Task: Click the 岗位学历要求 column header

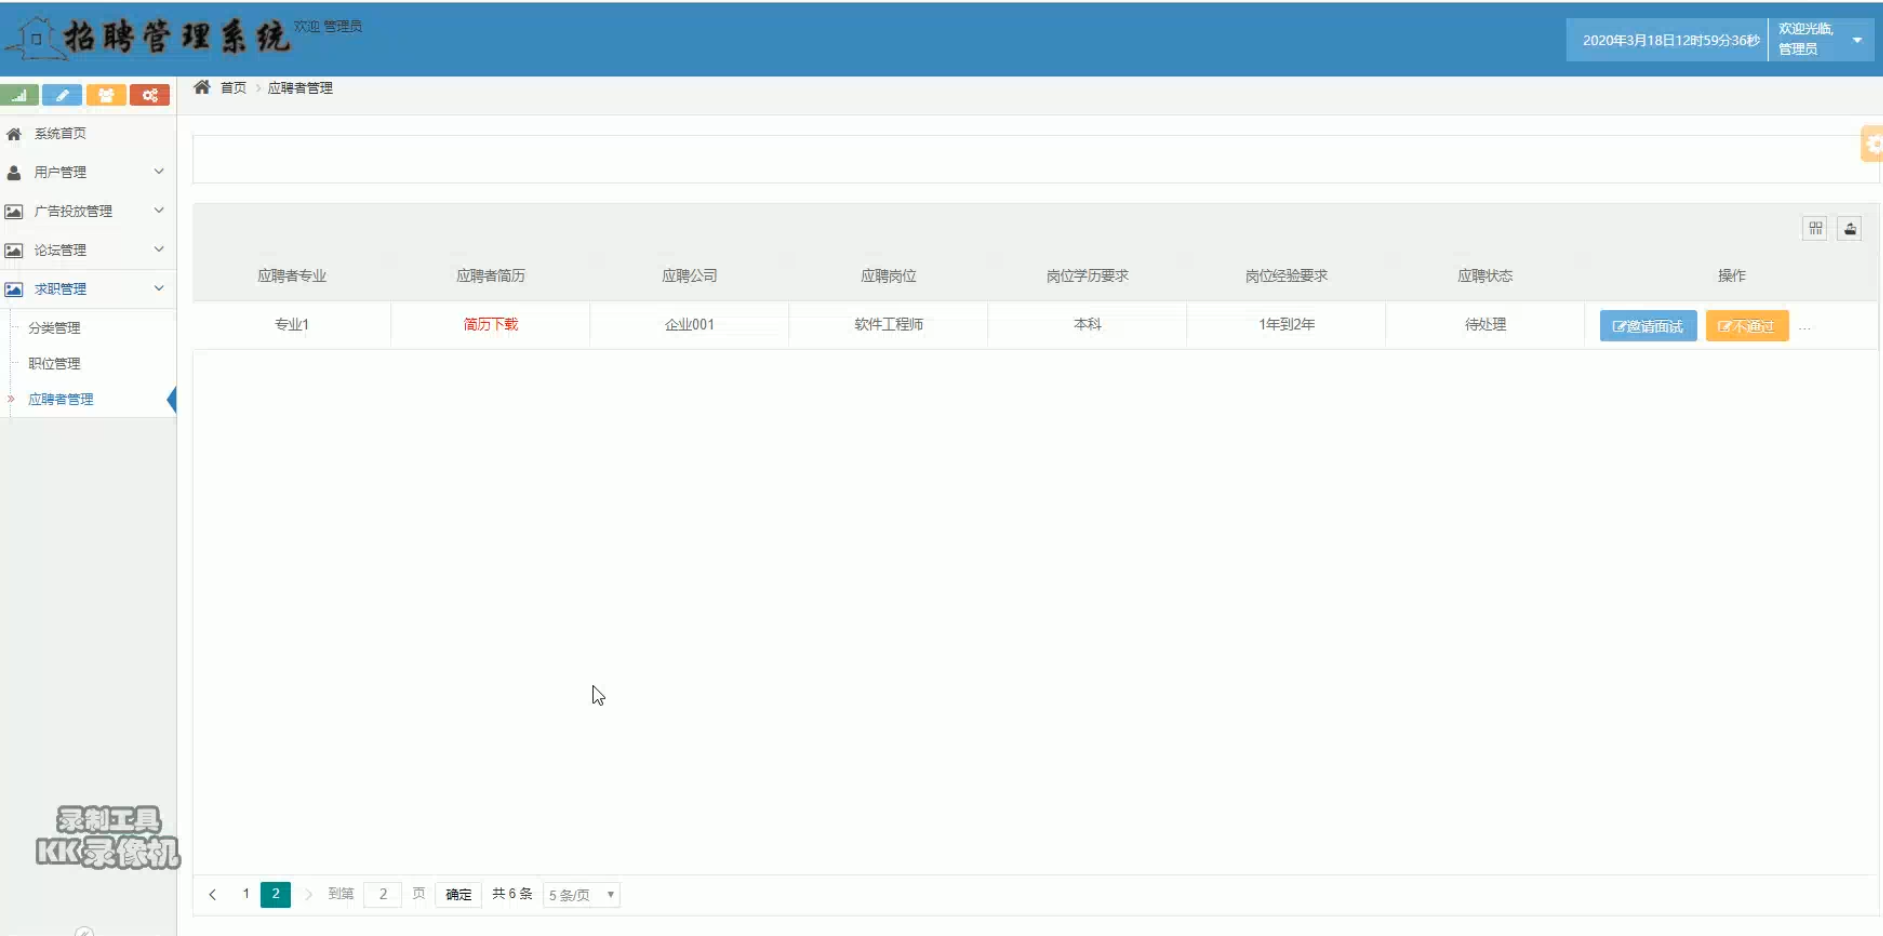Action: [x=1087, y=275]
